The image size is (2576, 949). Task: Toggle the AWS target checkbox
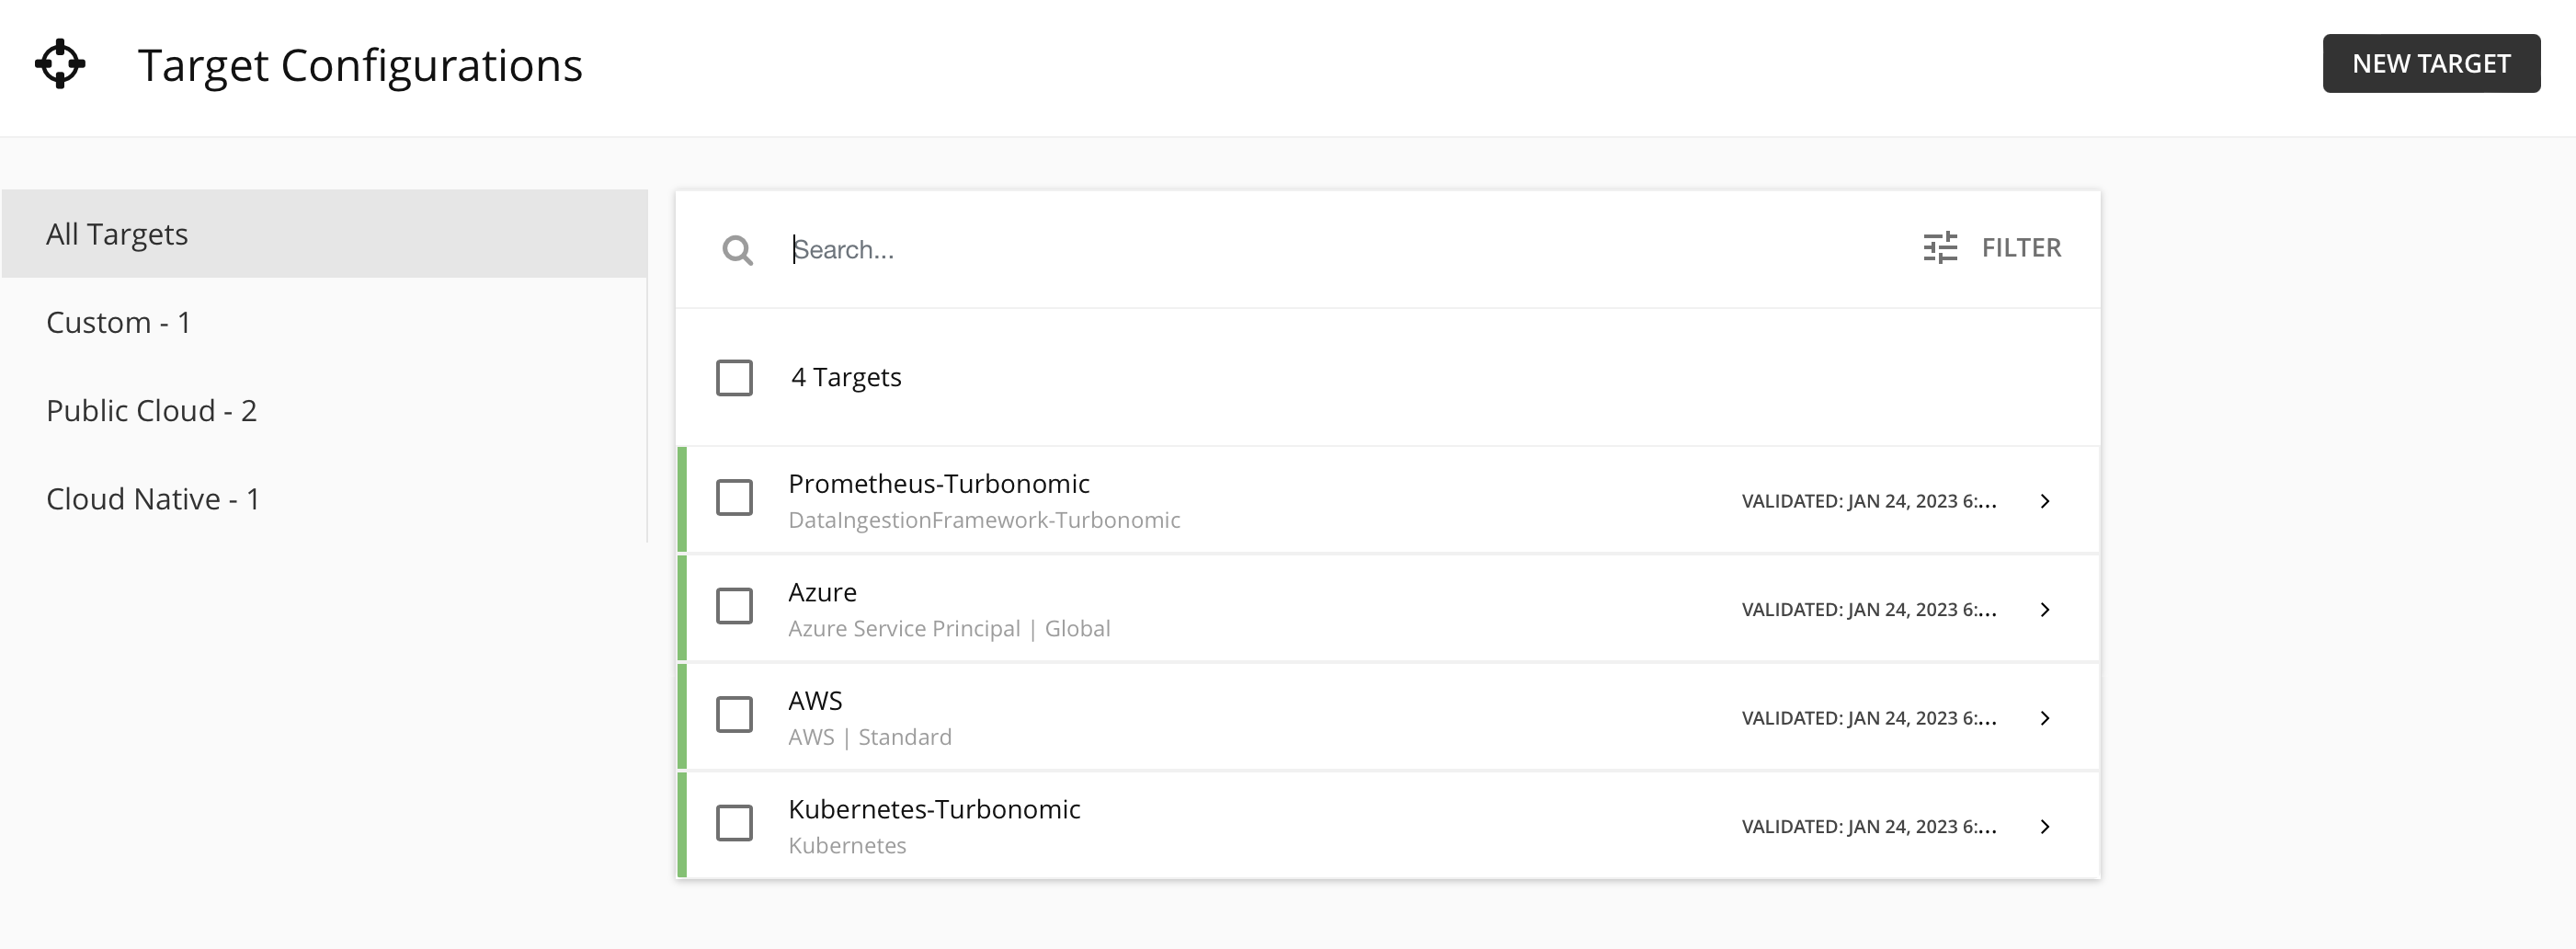pyautogui.click(x=734, y=714)
